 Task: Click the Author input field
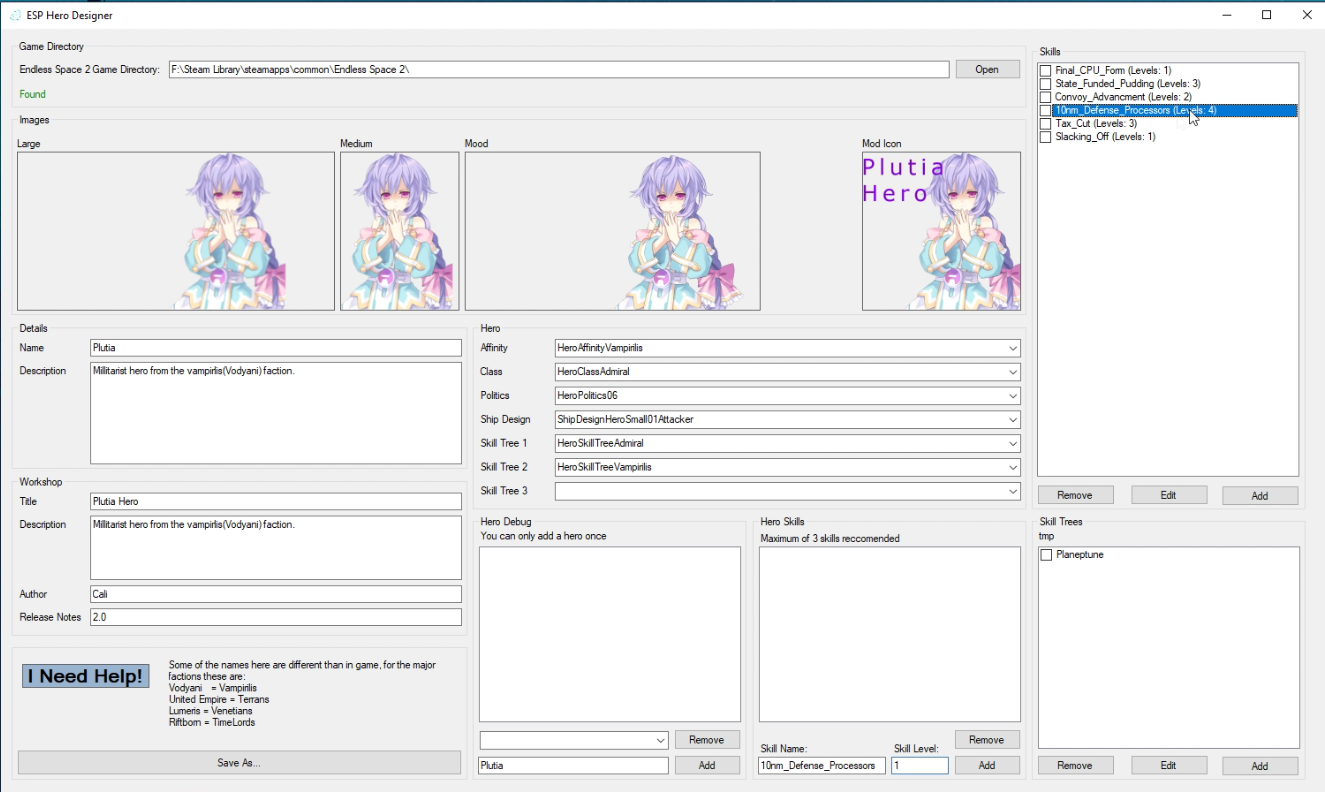pos(276,594)
